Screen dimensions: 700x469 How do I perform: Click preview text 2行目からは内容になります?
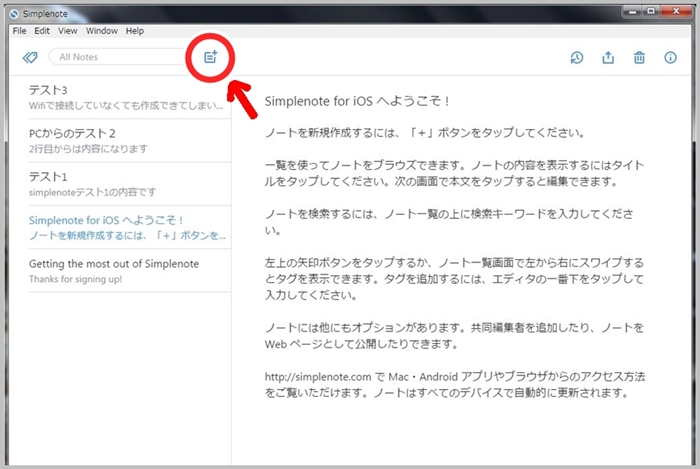tap(88, 149)
